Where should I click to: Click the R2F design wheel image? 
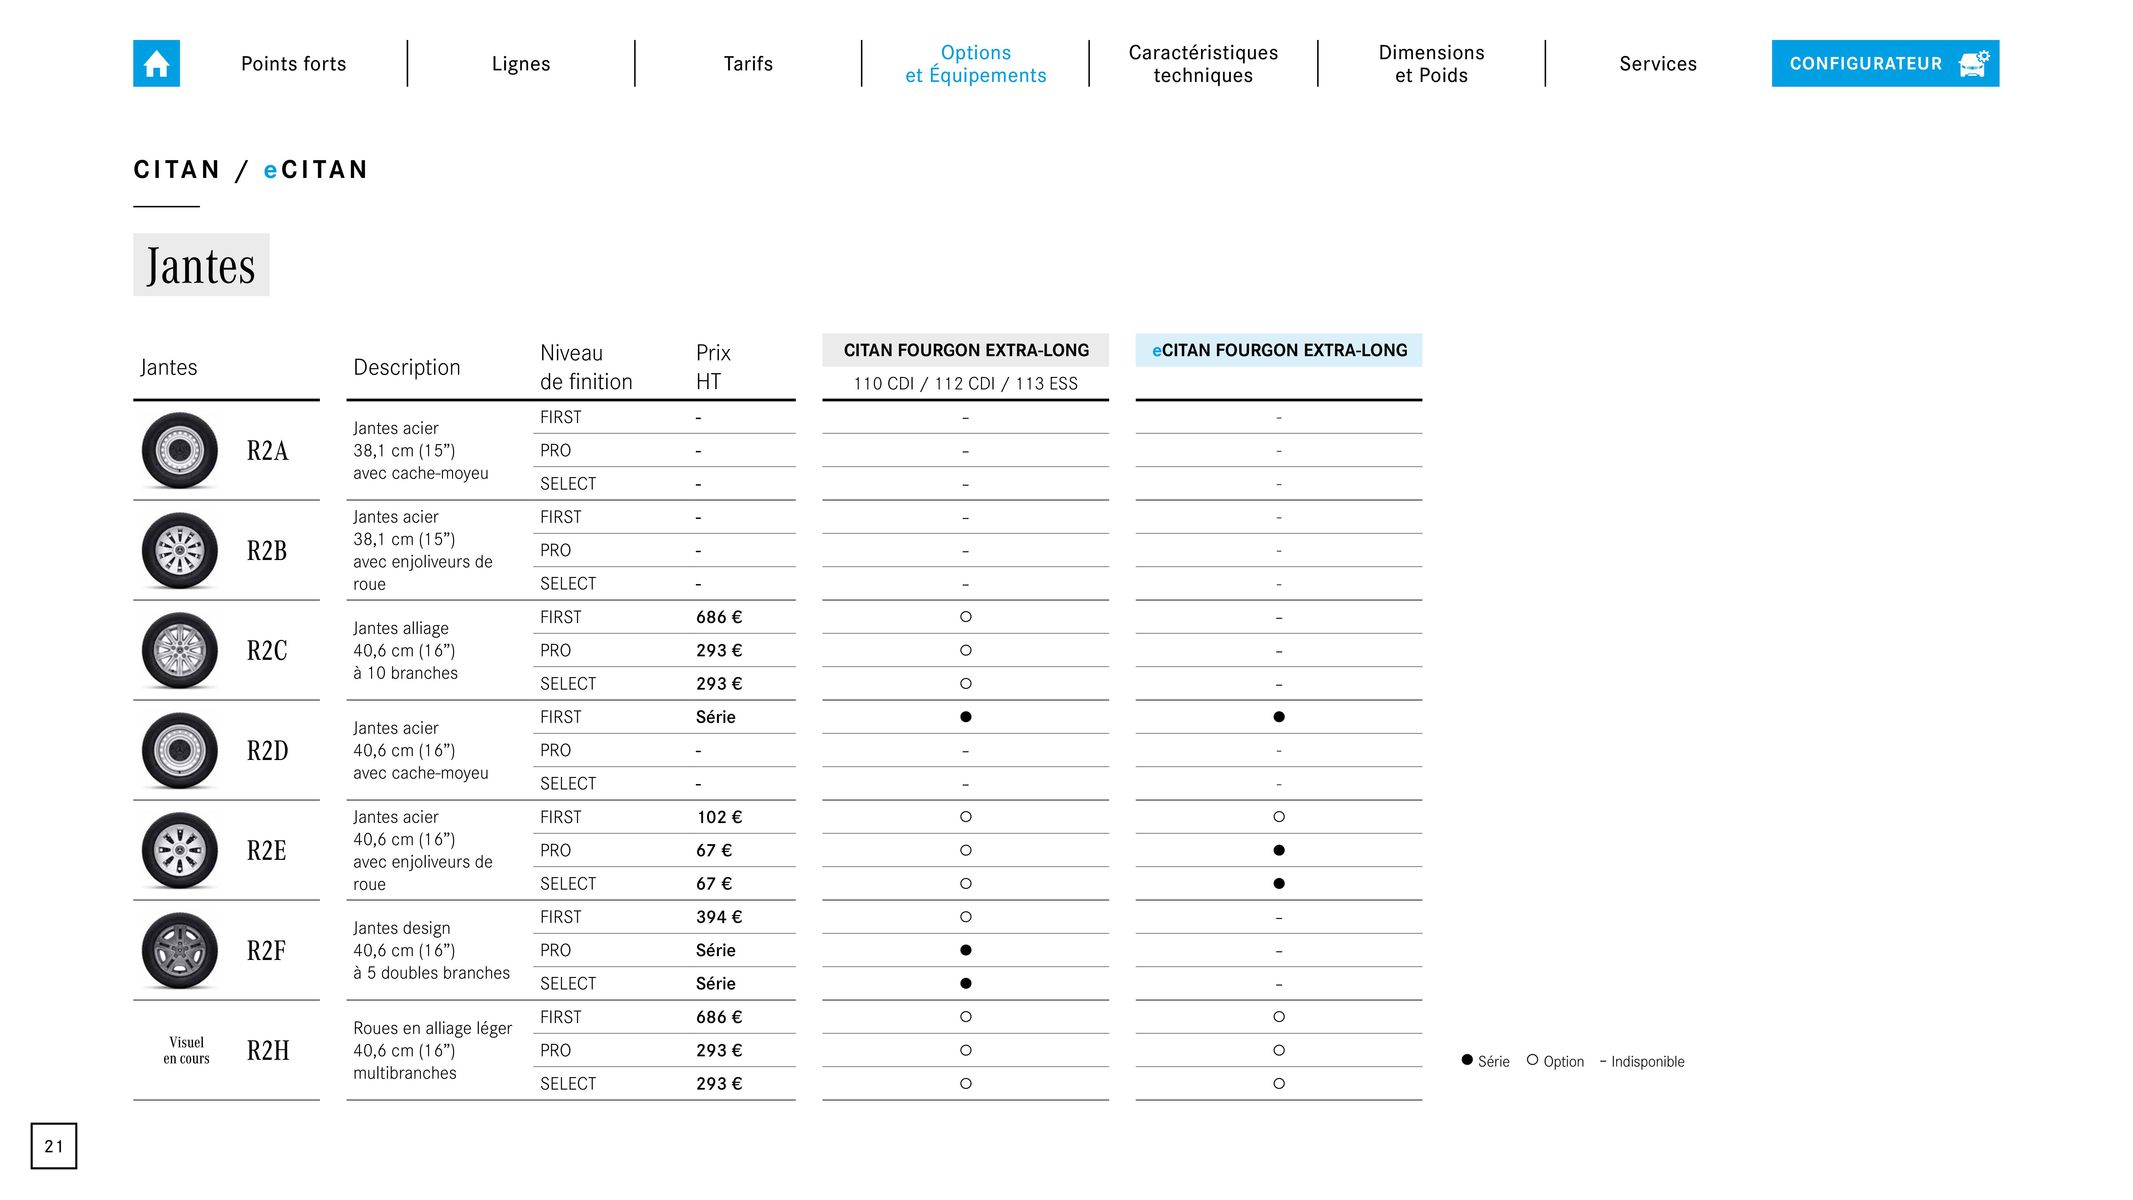(180, 950)
